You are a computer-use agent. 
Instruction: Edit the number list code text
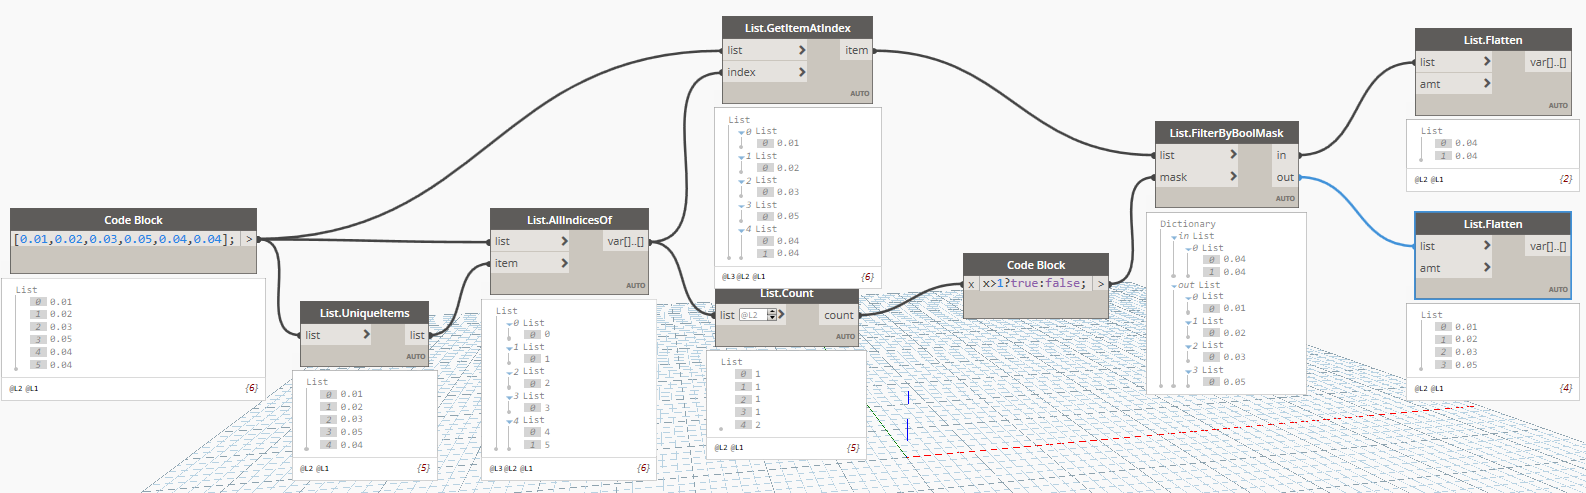126,239
